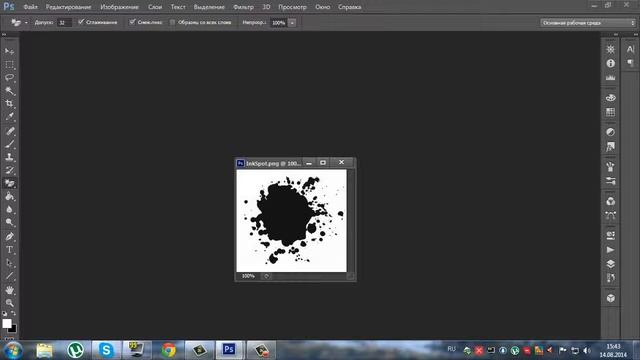
Task: Open the Слои menu
Action: (155, 7)
